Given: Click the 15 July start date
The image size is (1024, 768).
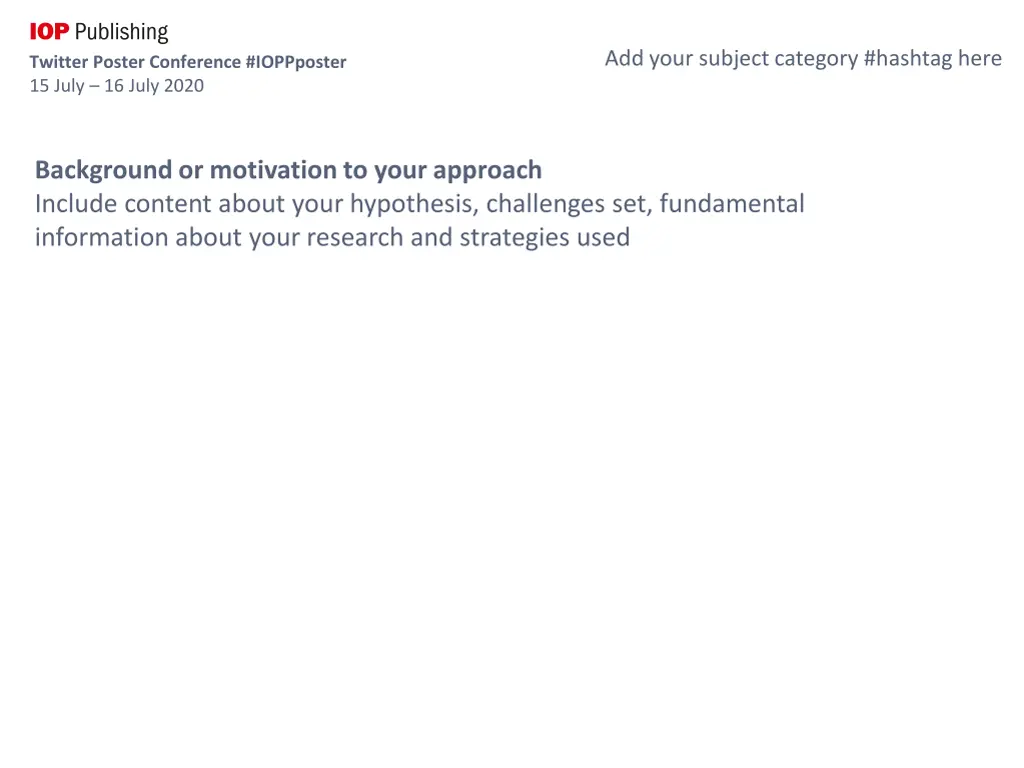Looking at the screenshot, I should (x=57, y=86).
